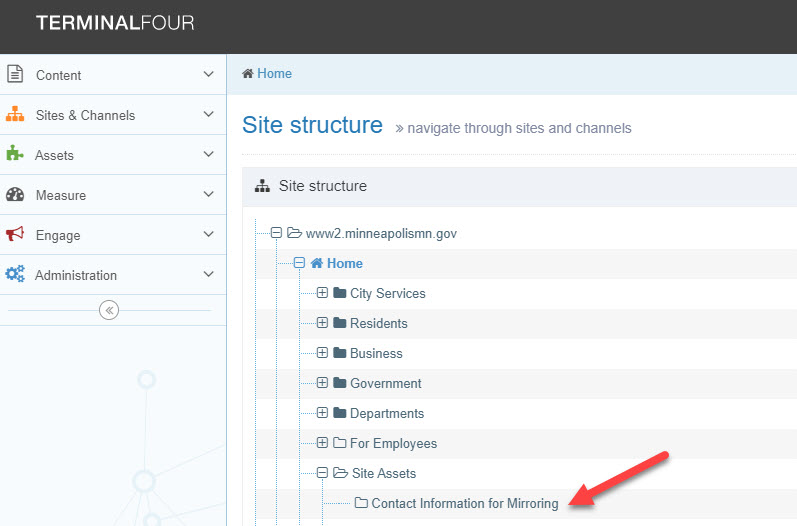Click the Administration gears icon
This screenshot has width=797, height=526.
pyautogui.click(x=15, y=273)
